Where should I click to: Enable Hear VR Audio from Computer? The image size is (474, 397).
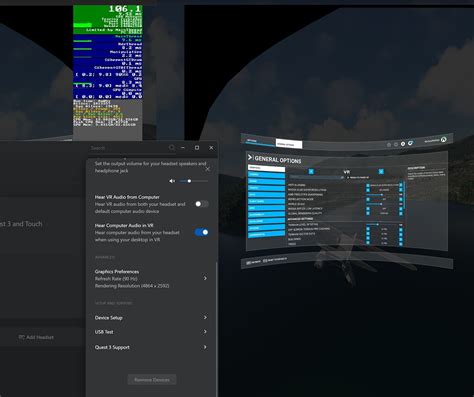202,204
